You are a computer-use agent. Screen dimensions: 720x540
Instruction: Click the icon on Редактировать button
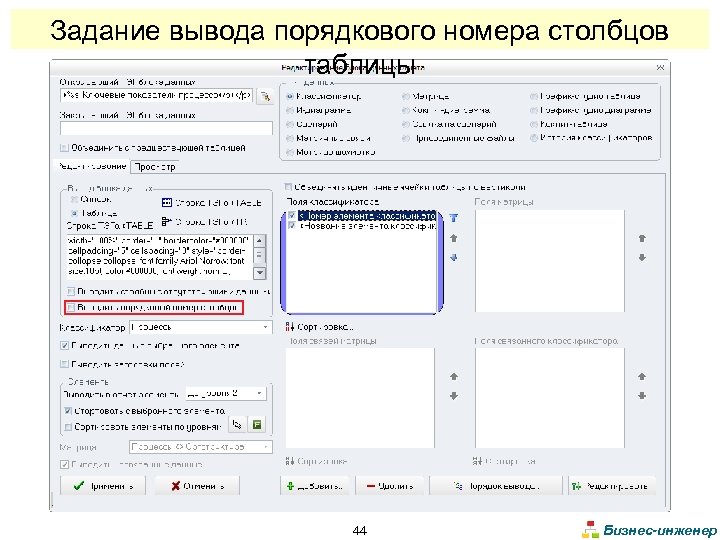point(576,486)
